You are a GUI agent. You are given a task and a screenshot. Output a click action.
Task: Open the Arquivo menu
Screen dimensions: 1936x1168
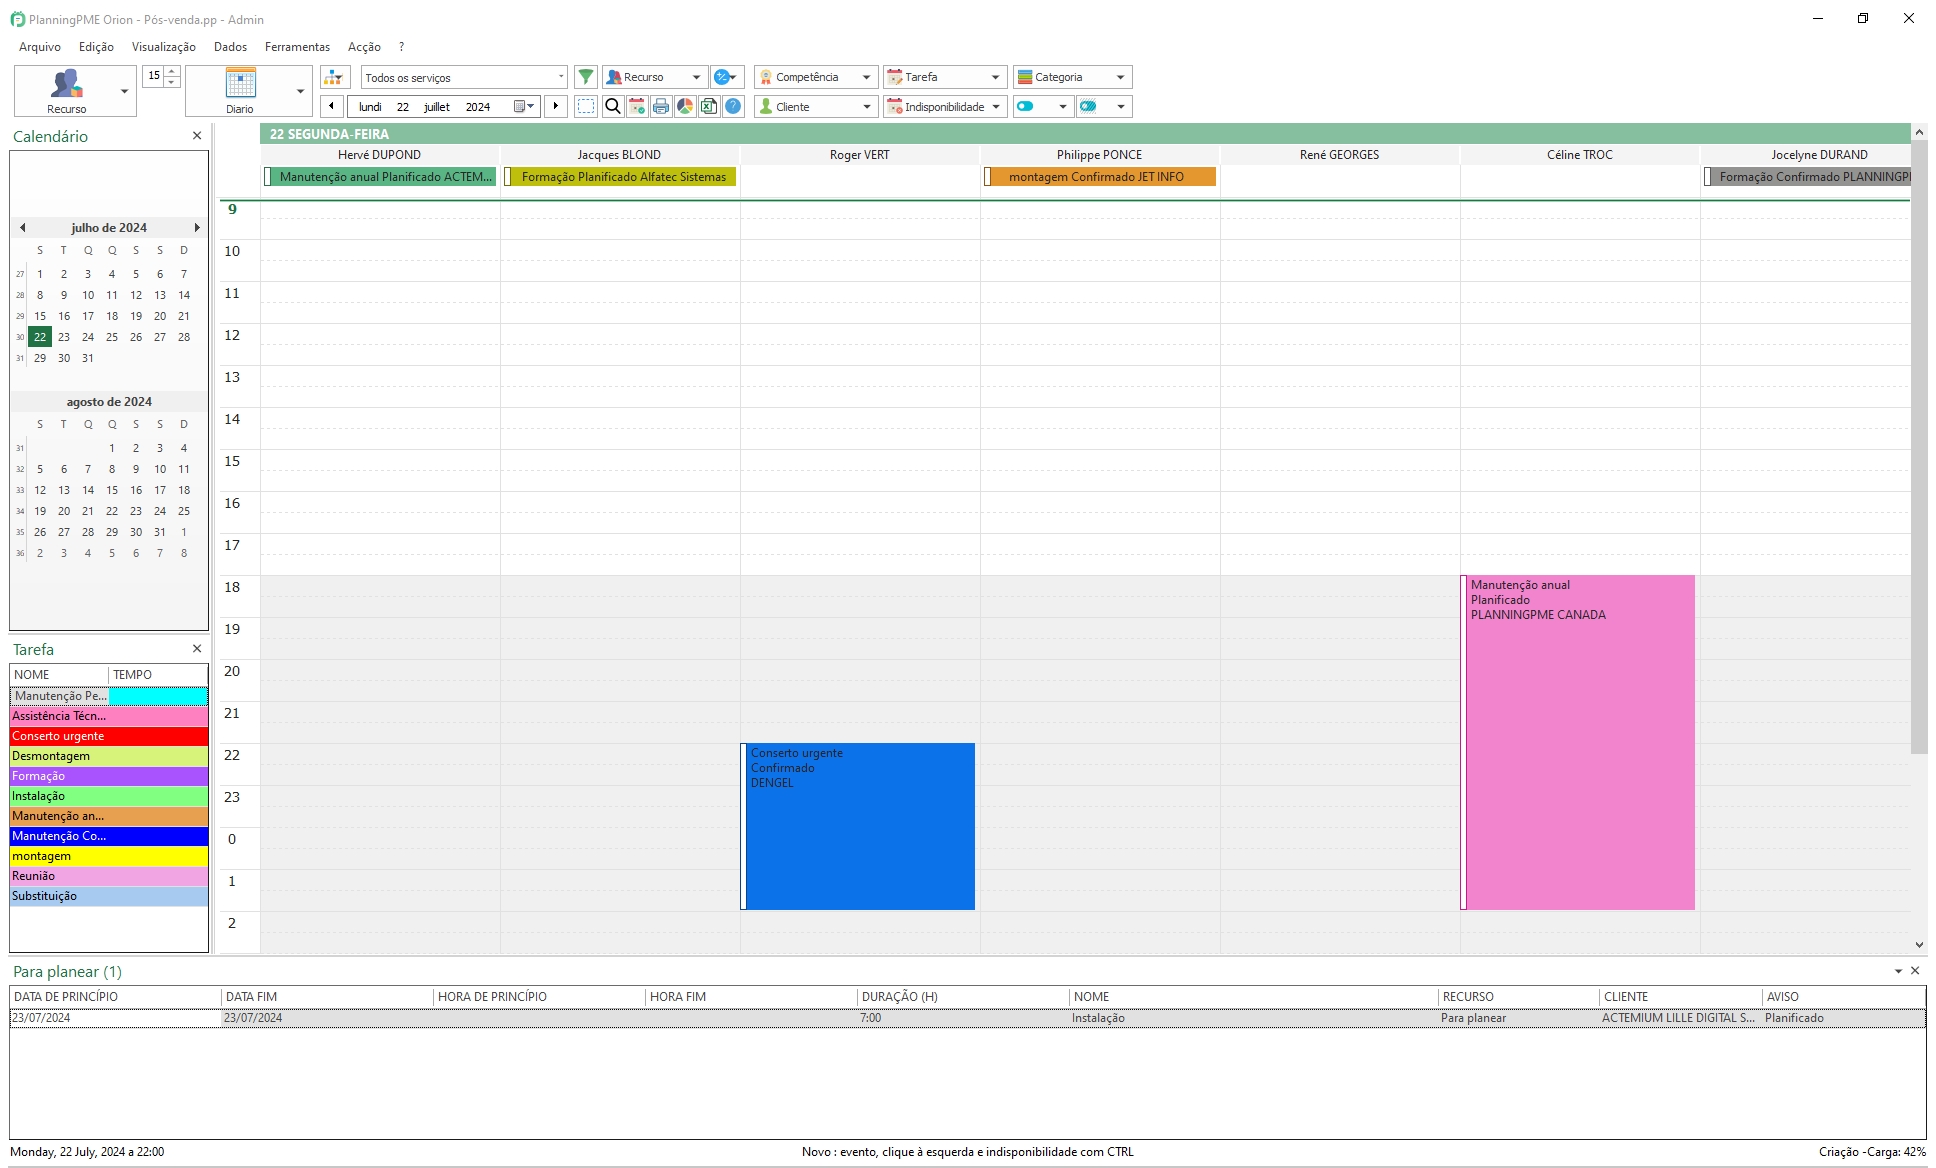point(40,47)
